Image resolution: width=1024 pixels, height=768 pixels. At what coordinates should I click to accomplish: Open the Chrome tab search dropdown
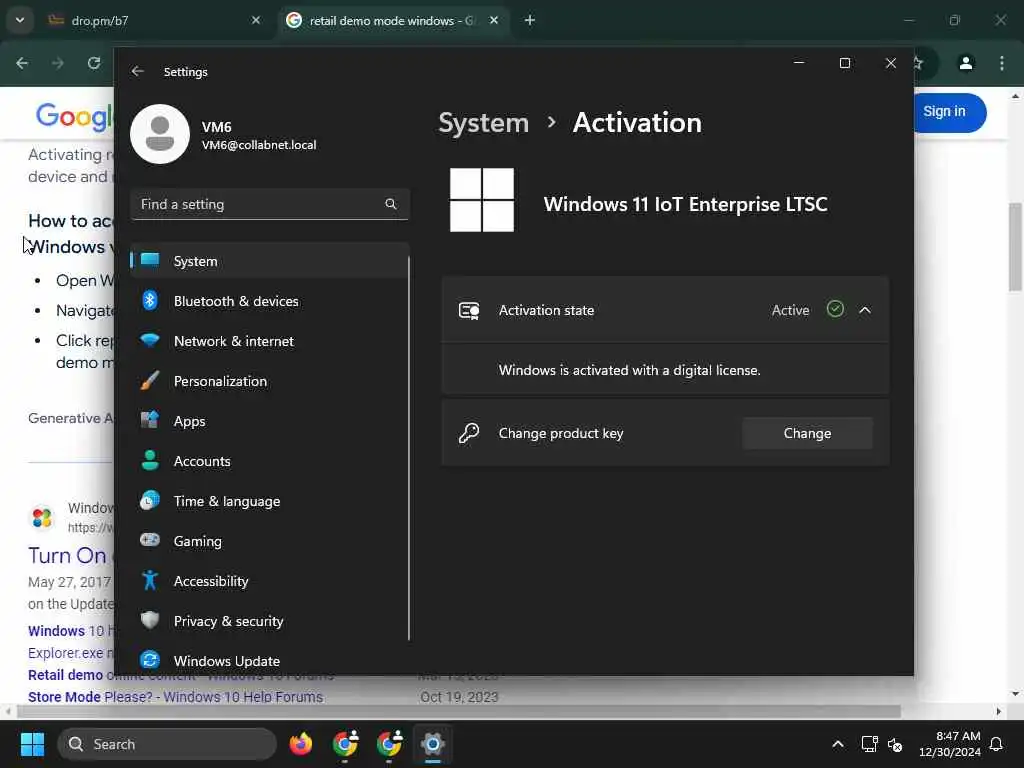tap(20, 20)
